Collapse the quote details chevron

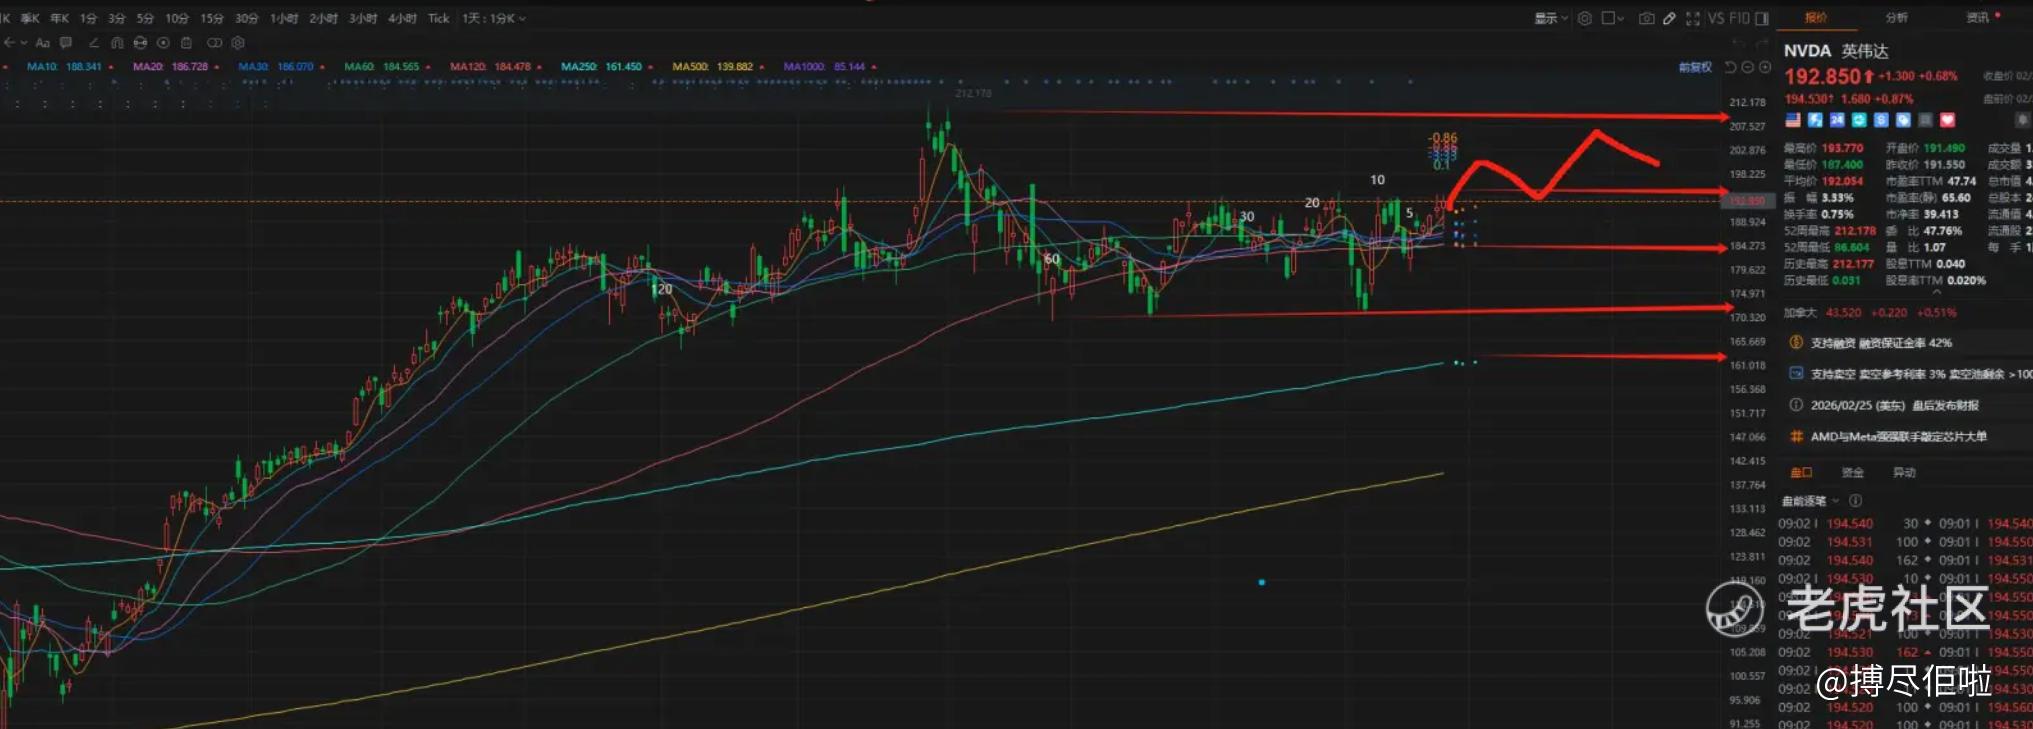pyautogui.click(x=1936, y=293)
